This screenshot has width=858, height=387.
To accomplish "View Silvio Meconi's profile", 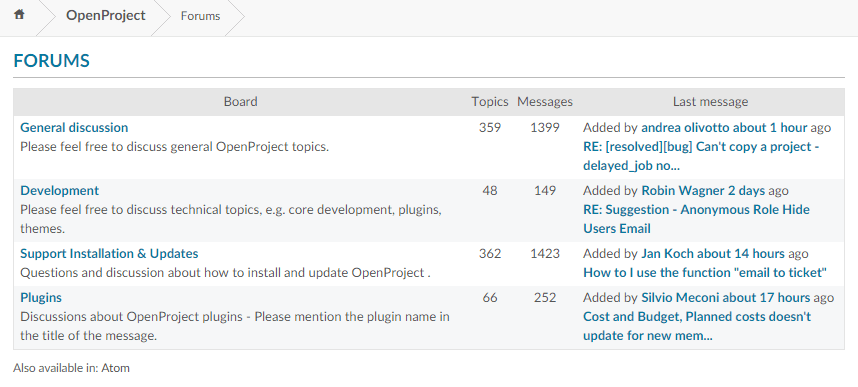I will coord(680,298).
